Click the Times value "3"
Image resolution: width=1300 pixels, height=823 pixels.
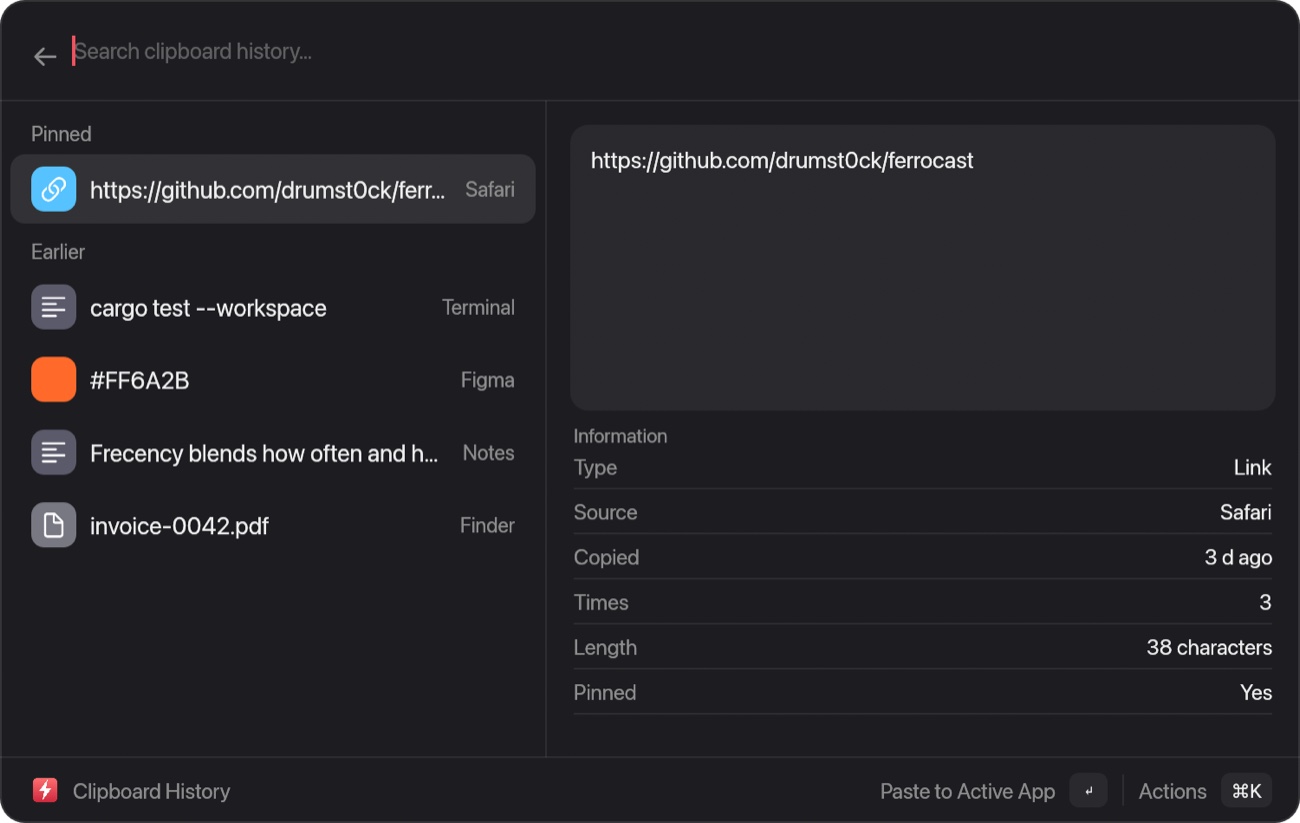(x=1265, y=603)
